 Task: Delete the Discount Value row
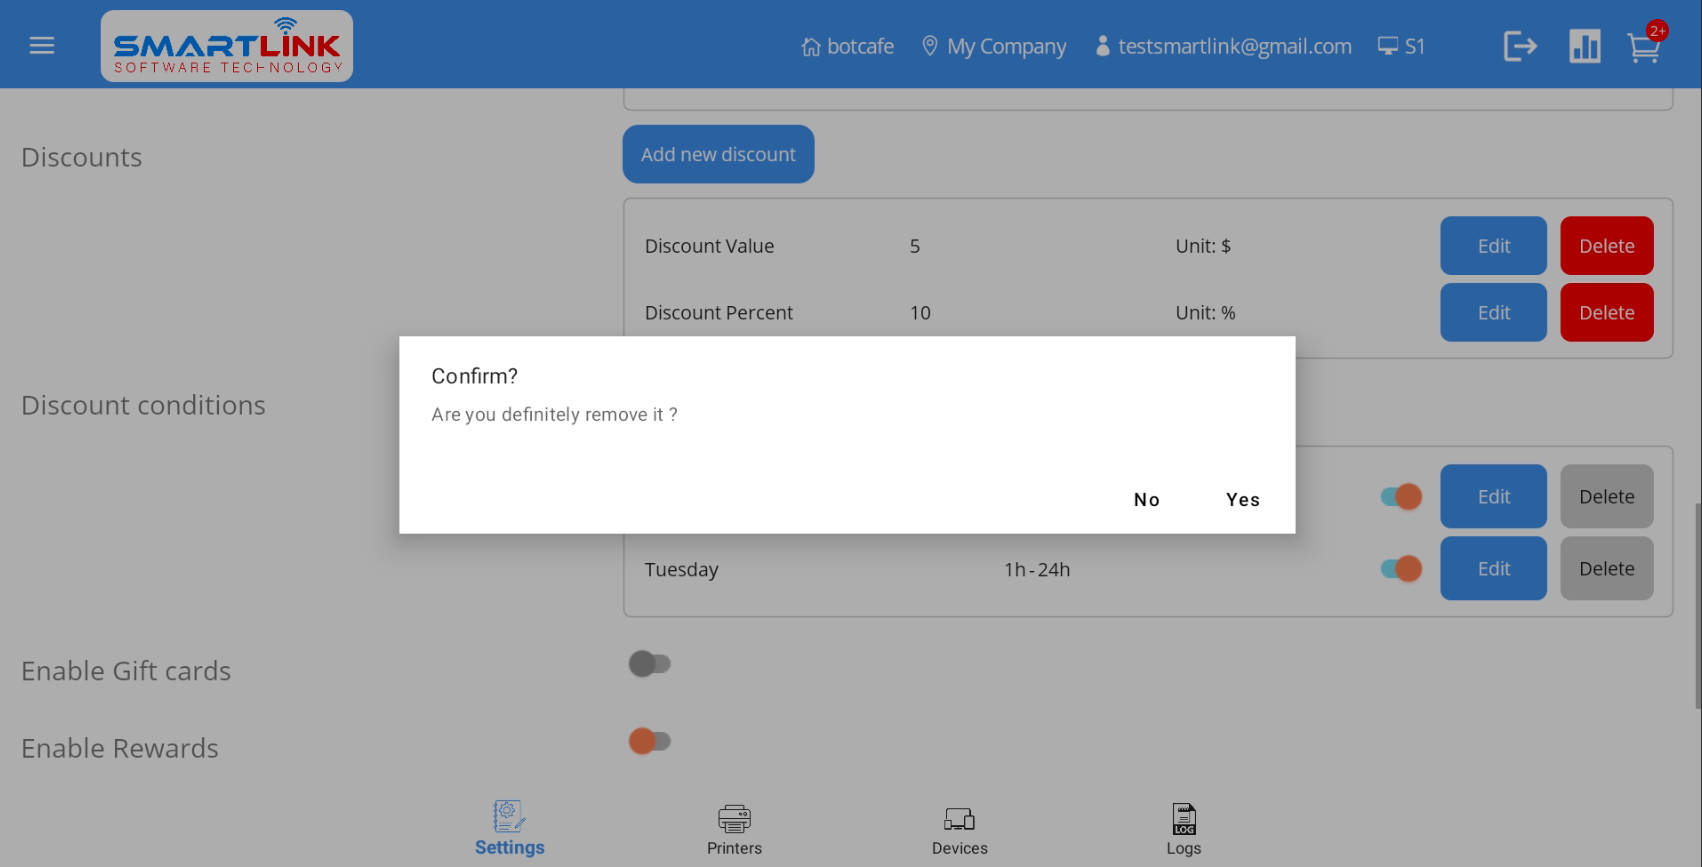pyautogui.click(x=1606, y=246)
